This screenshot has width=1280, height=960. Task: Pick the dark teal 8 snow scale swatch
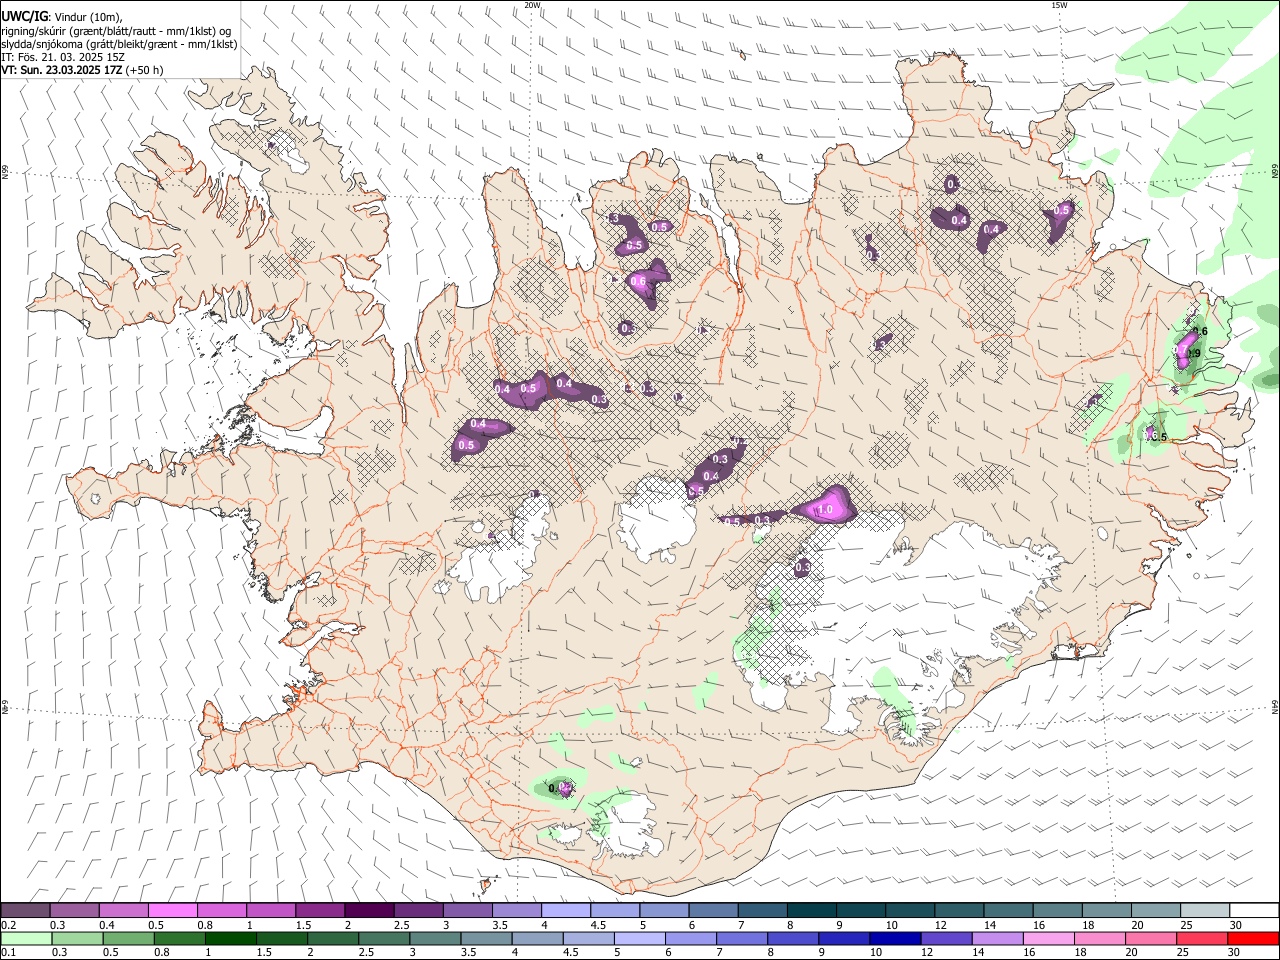812,911
